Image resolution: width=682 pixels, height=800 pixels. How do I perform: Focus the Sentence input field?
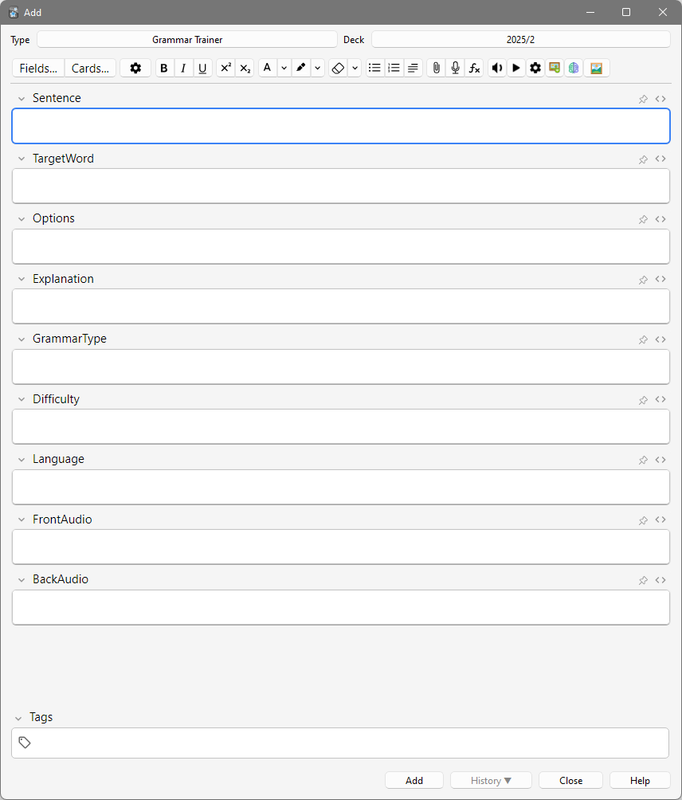(x=341, y=126)
